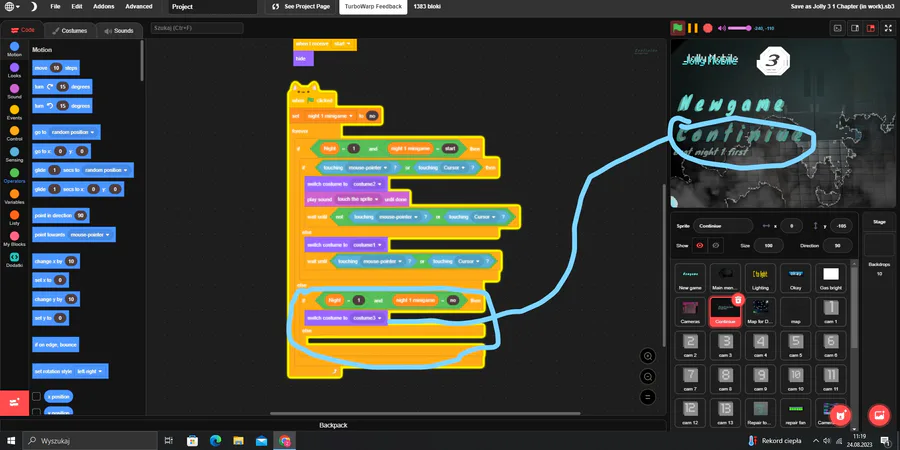Open 'point towards mouse-pointer' dropdown
The image size is (900, 450).
click(91, 235)
